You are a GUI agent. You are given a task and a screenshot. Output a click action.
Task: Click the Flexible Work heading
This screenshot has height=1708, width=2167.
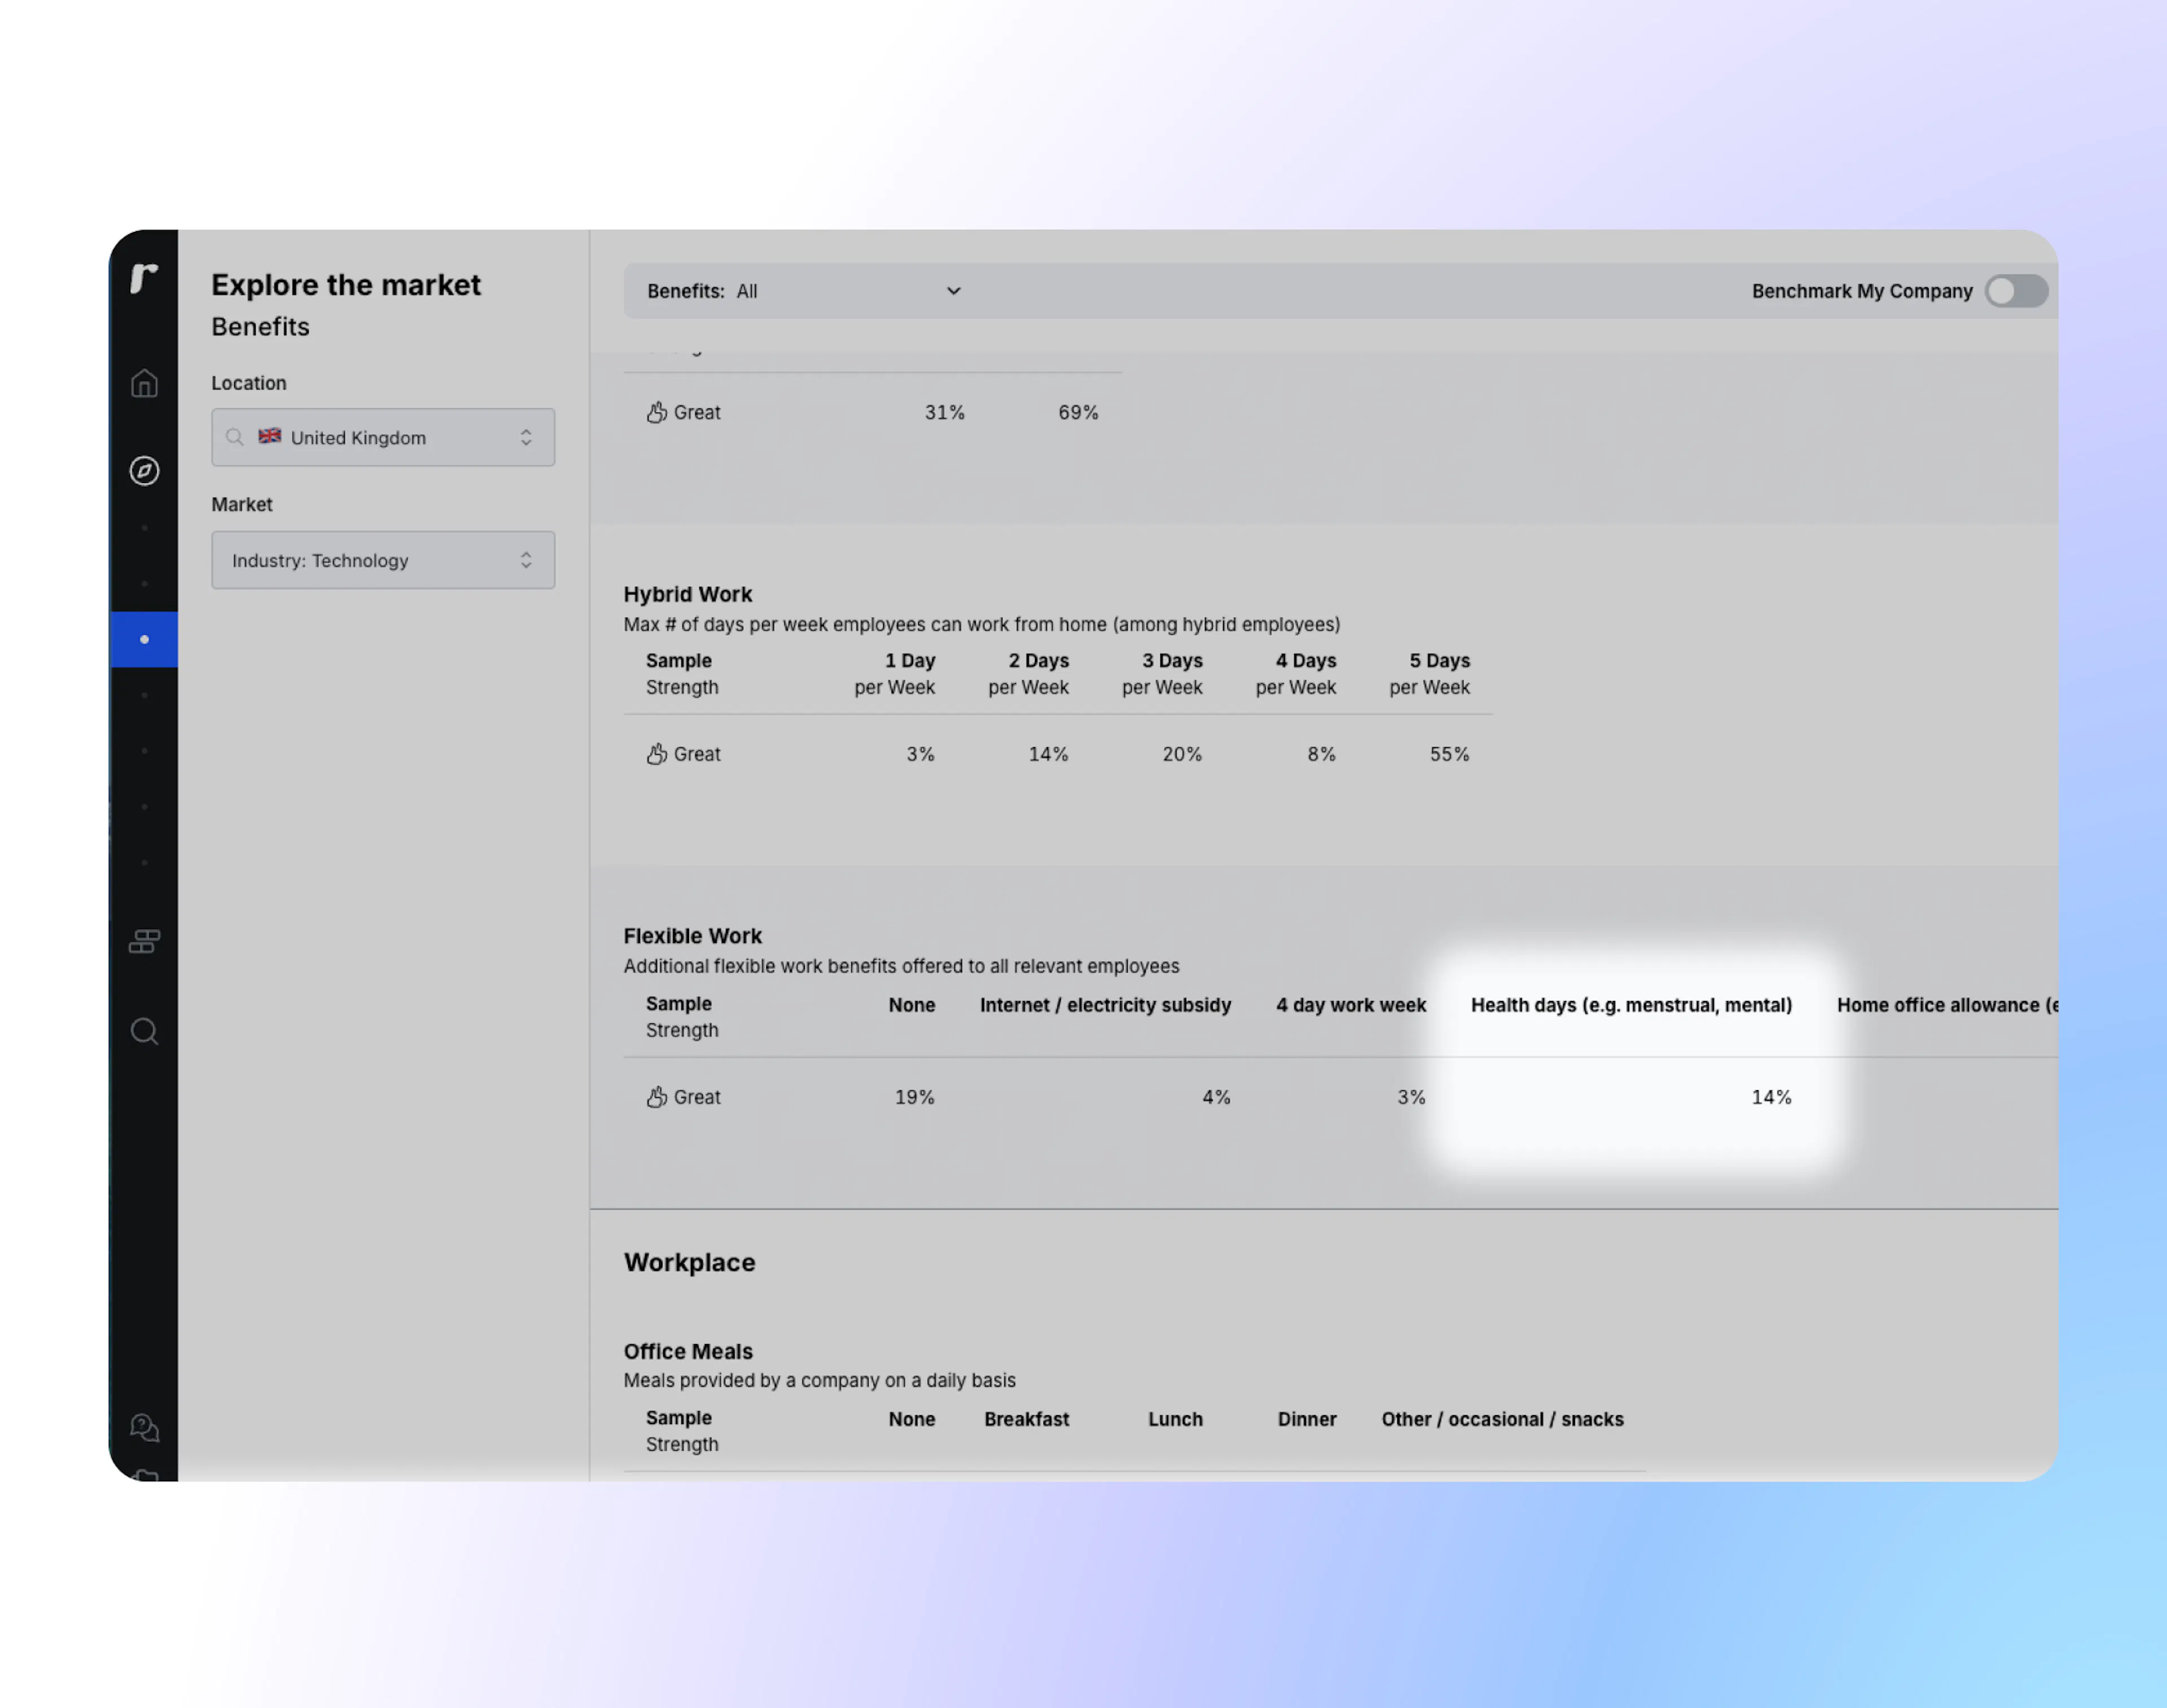tap(692, 936)
